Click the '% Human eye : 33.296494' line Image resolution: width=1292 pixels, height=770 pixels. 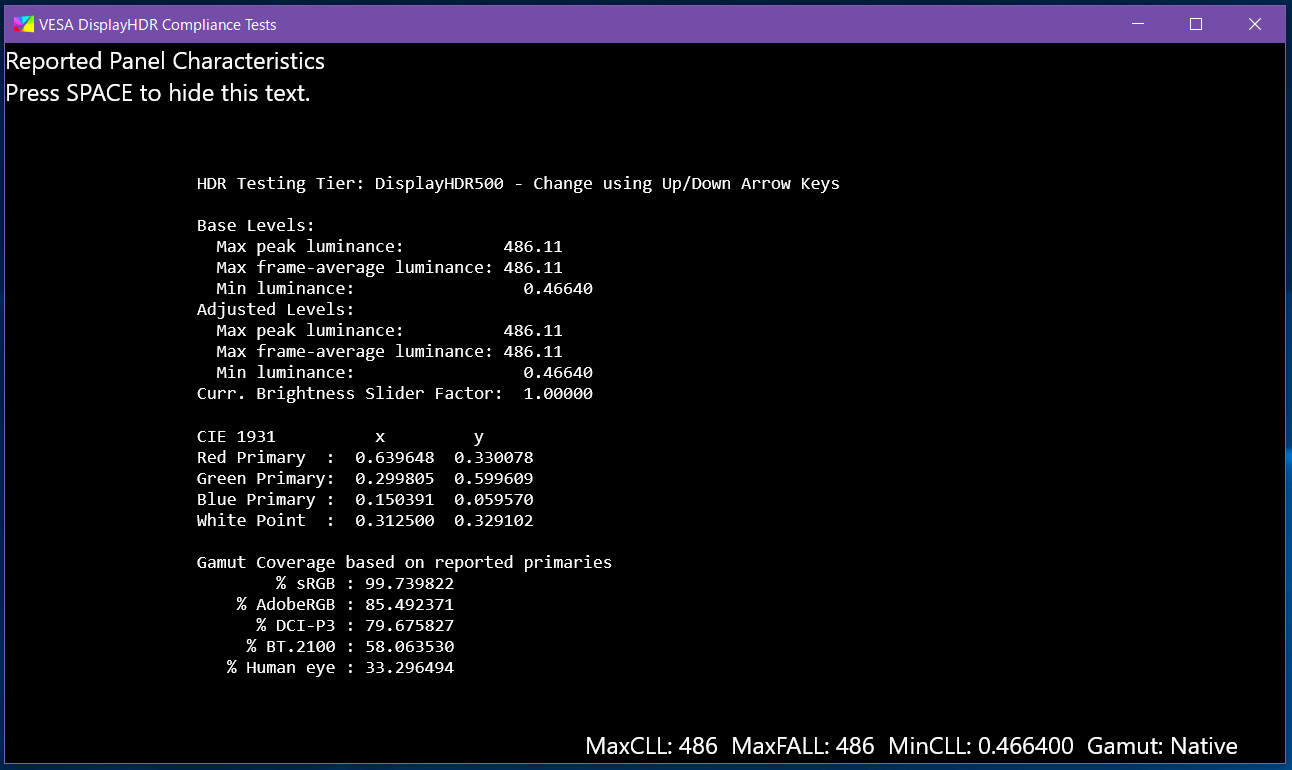(x=341, y=668)
